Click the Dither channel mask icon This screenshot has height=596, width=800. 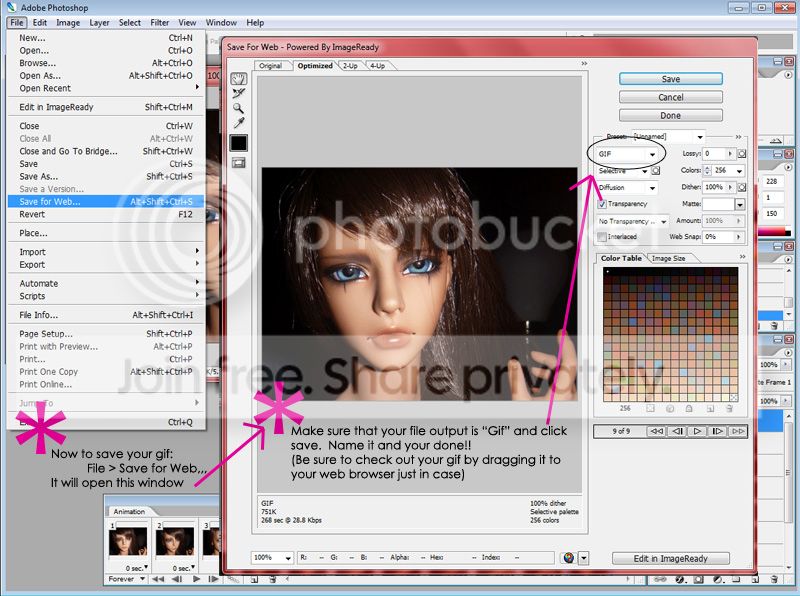coord(742,187)
